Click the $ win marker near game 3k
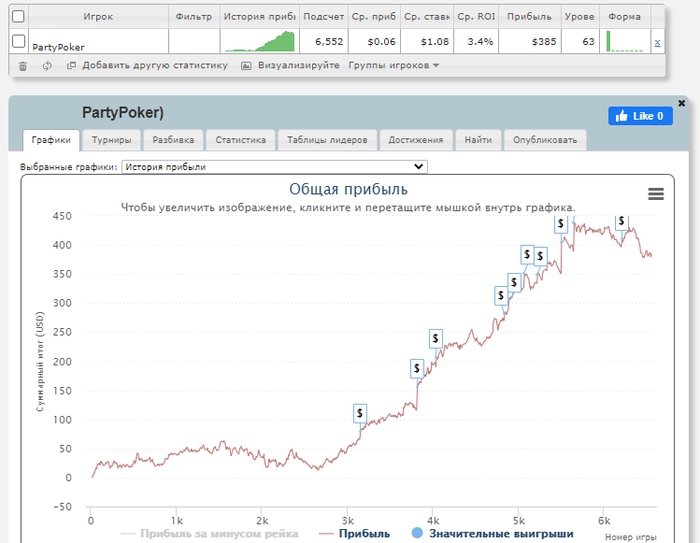Image resolution: width=700 pixels, height=543 pixels. tap(360, 414)
